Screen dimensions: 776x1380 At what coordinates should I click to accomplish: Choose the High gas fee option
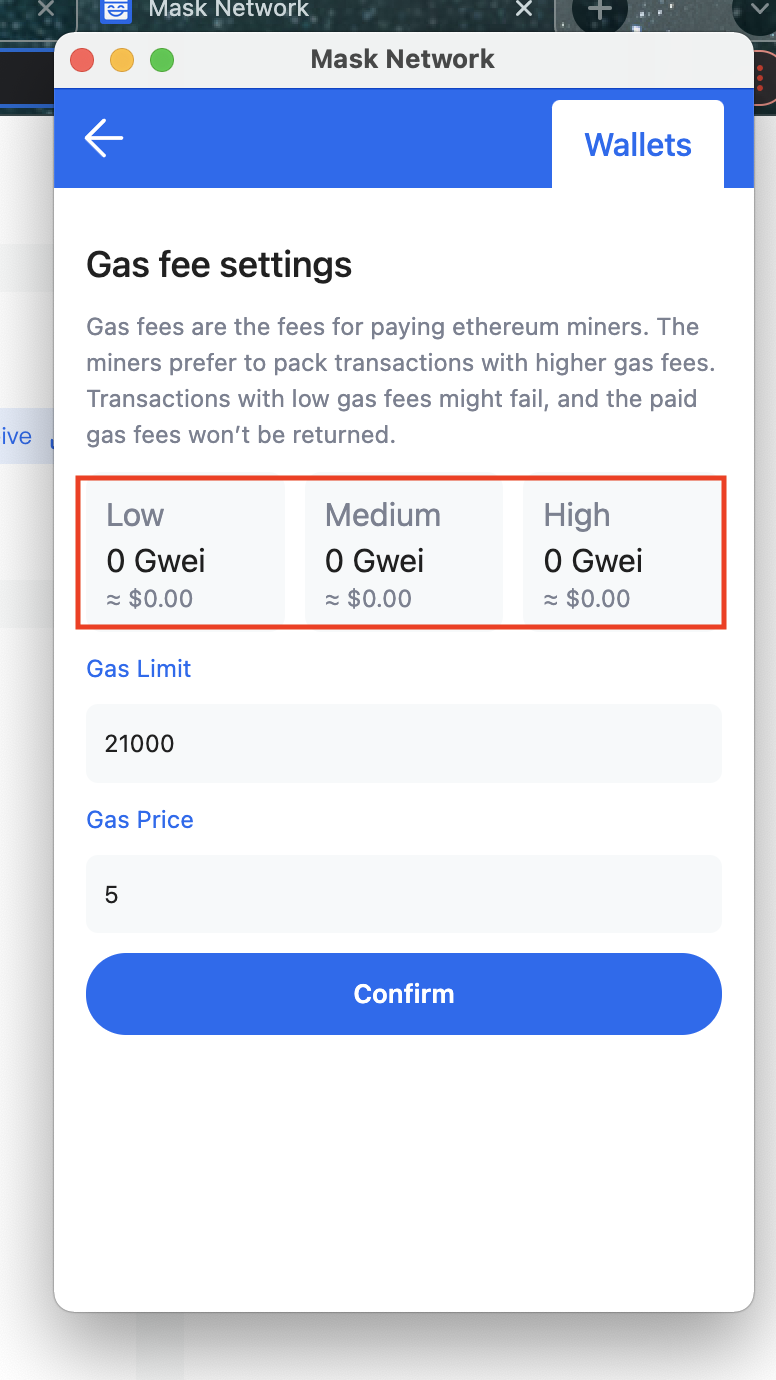621,554
